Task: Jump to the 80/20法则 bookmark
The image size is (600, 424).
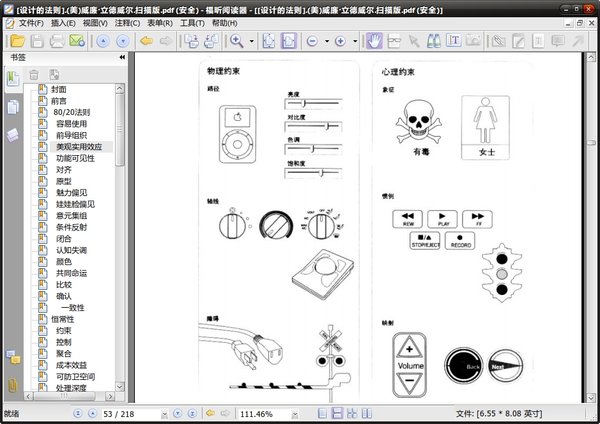Action: (x=72, y=112)
